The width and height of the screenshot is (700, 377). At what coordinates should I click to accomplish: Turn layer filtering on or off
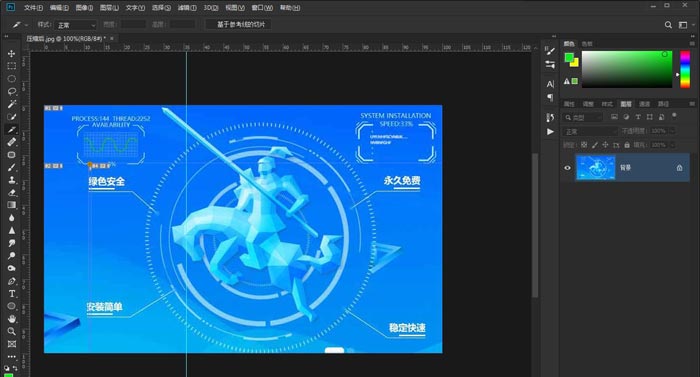click(674, 116)
